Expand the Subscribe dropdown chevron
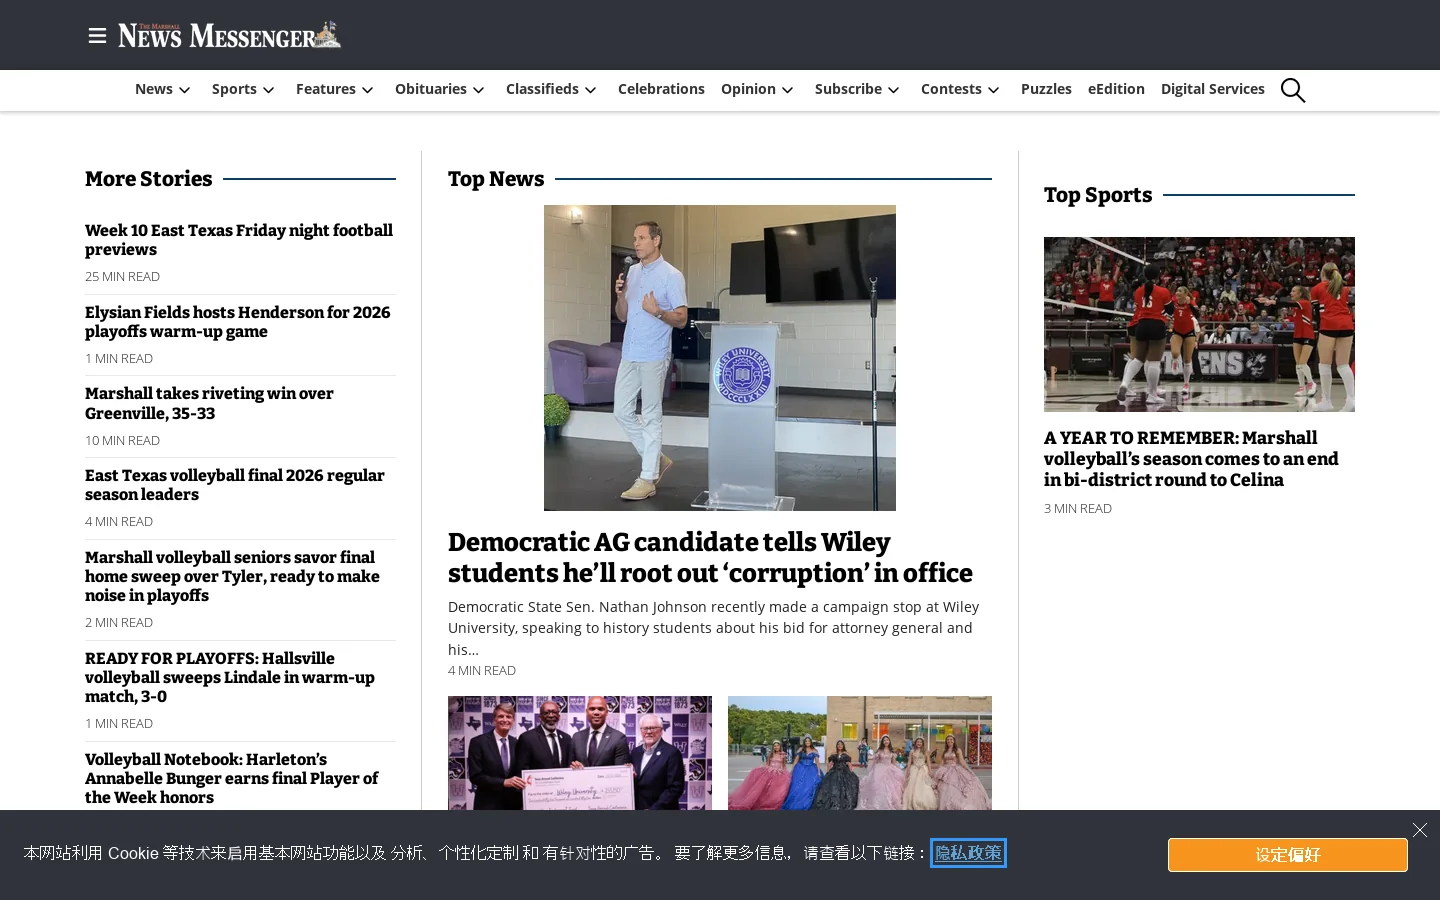Viewport: 1440px width, 900px height. coord(894,90)
